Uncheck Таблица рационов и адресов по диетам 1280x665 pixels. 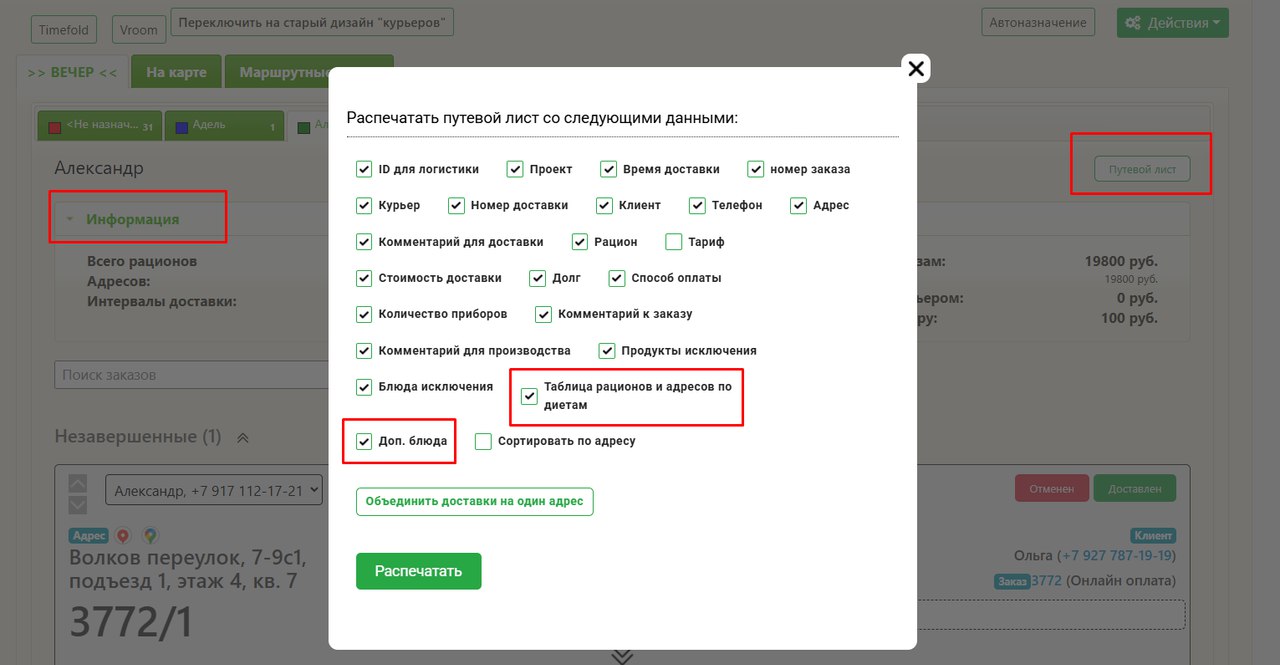click(530, 396)
